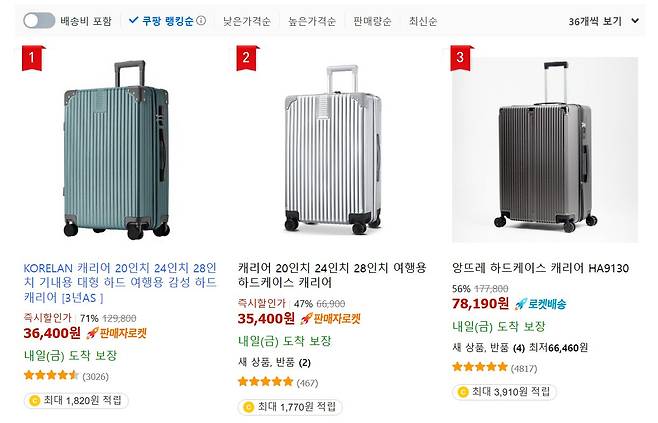658x423 pixels.
Task: Toggle the 배송비 포함 switch
Action: (38, 20)
